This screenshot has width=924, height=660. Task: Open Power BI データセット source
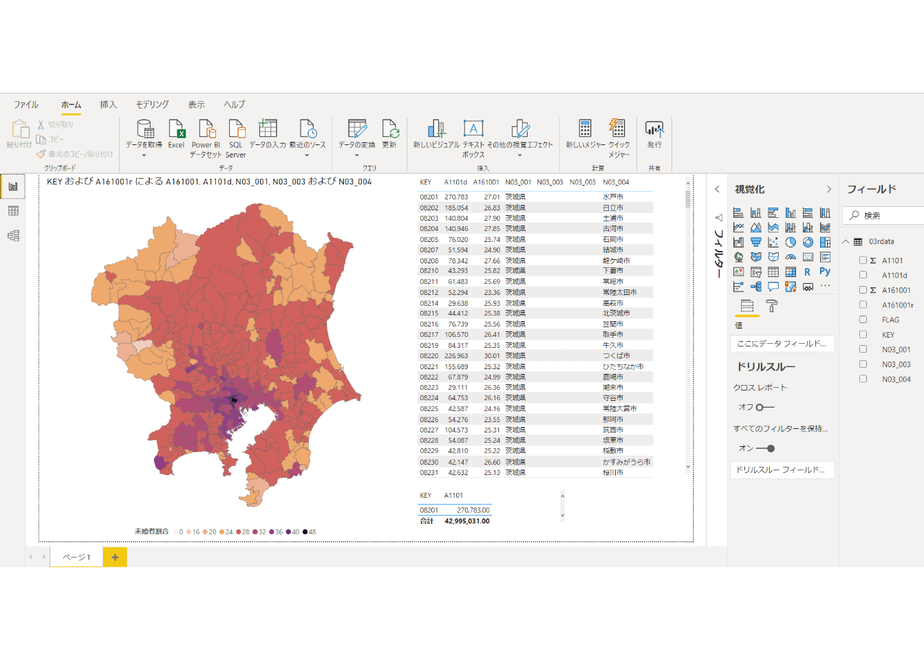click(x=206, y=138)
